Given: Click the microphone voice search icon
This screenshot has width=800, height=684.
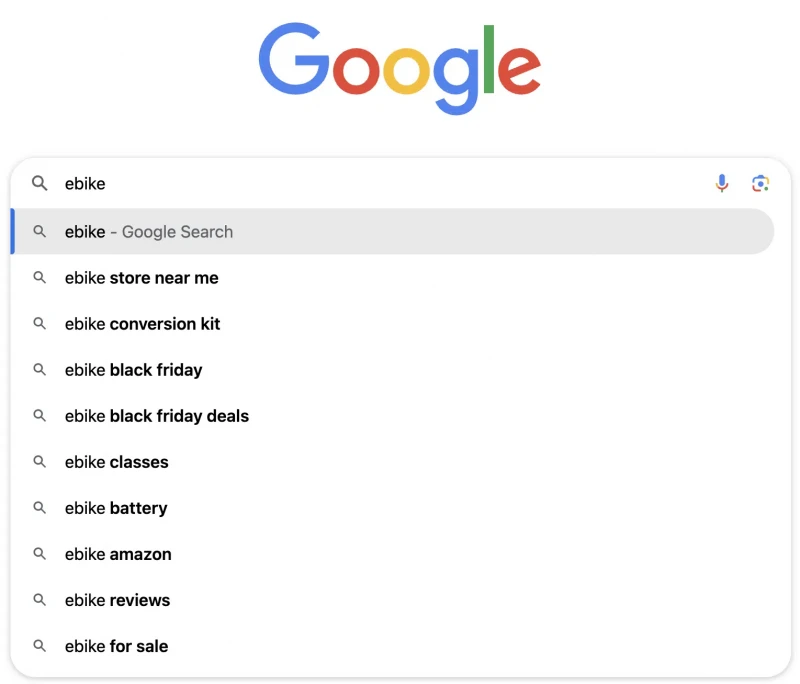Looking at the screenshot, I should tap(721, 183).
